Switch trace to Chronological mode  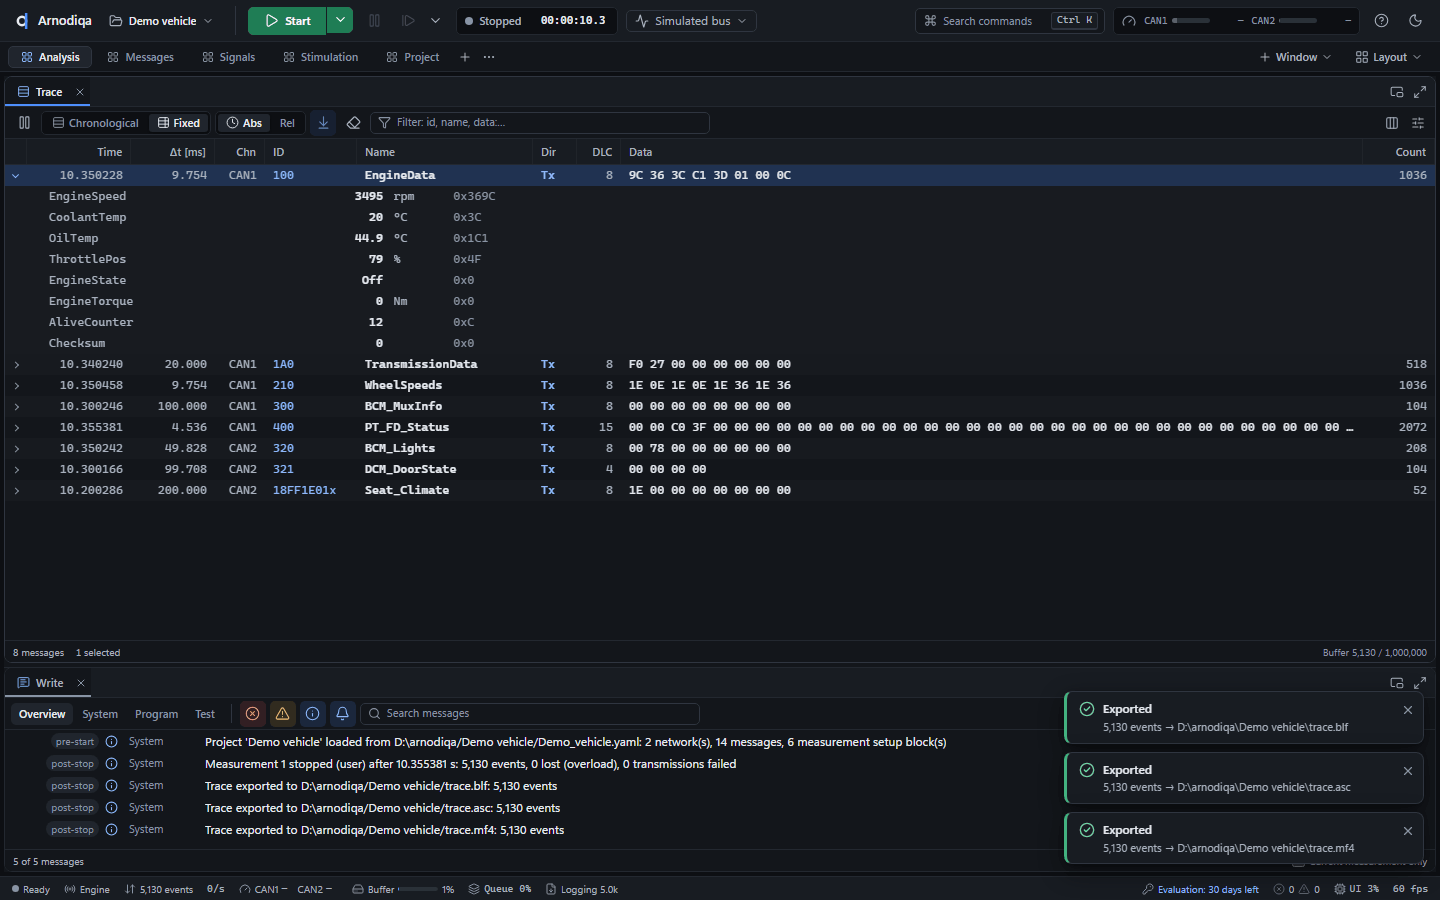(x=96, y=123)
